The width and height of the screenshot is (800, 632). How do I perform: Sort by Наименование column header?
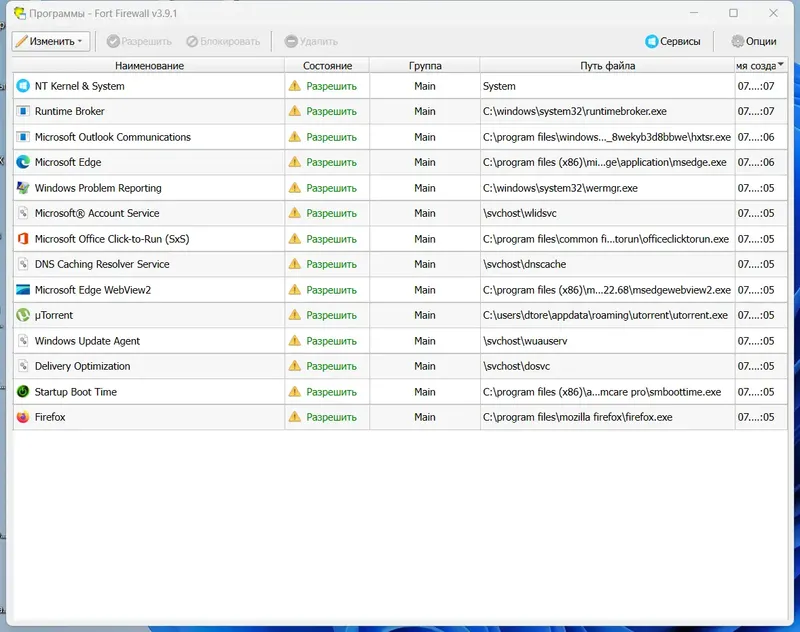coord(149,65)
